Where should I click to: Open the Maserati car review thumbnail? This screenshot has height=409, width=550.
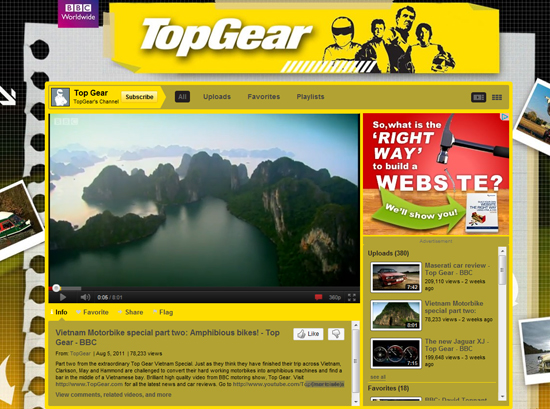pos(396,277)
